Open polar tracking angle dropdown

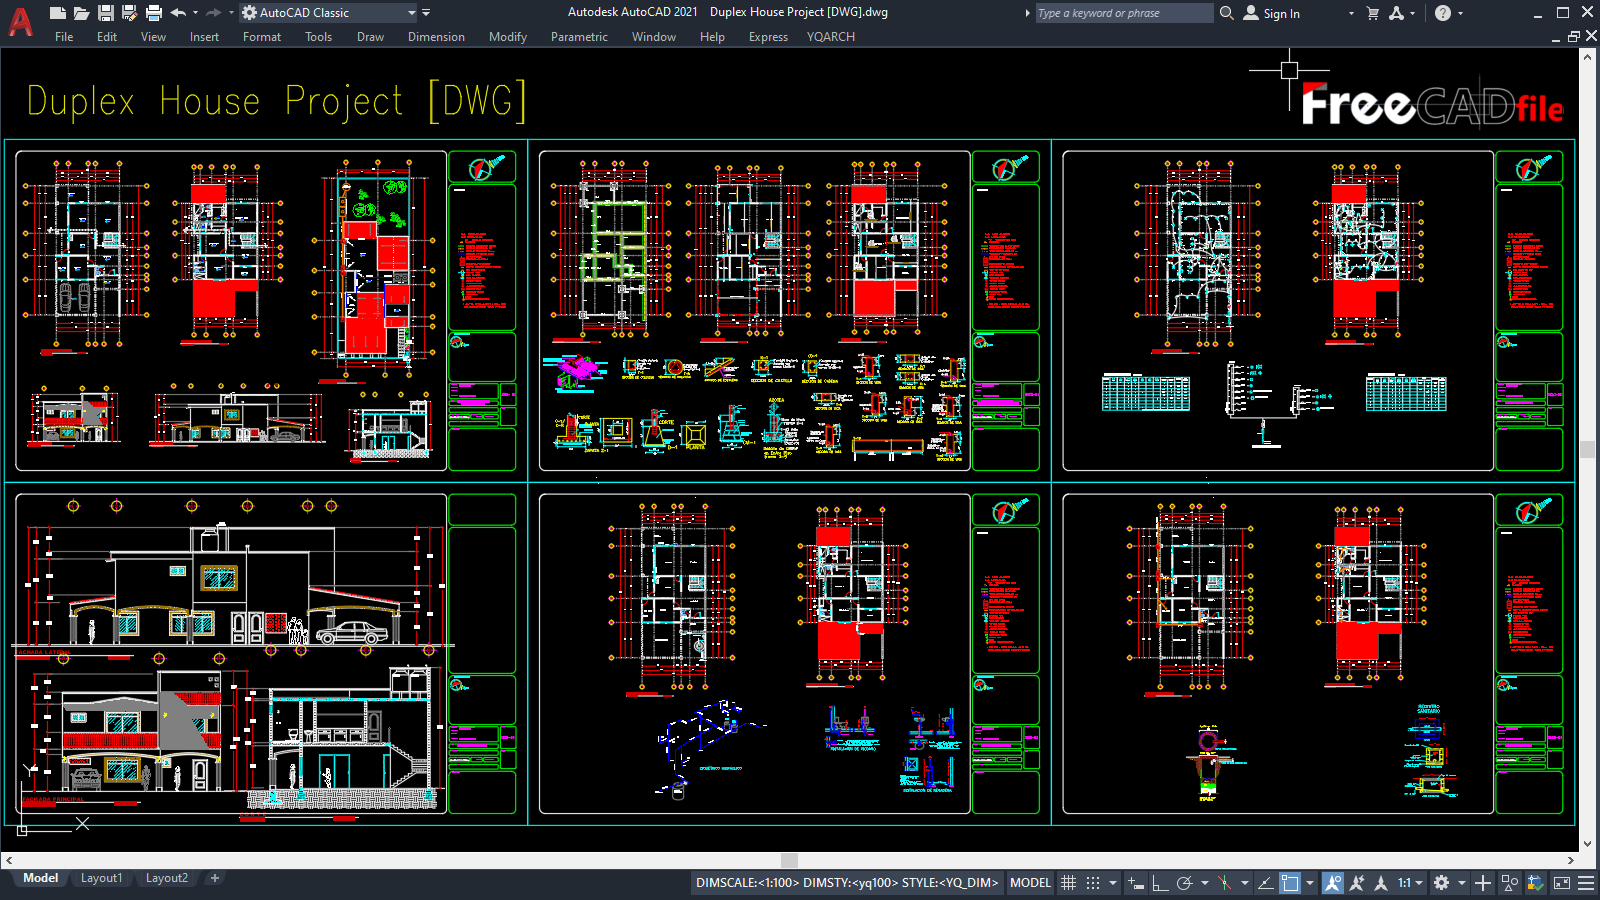[x=1204, y=883]
